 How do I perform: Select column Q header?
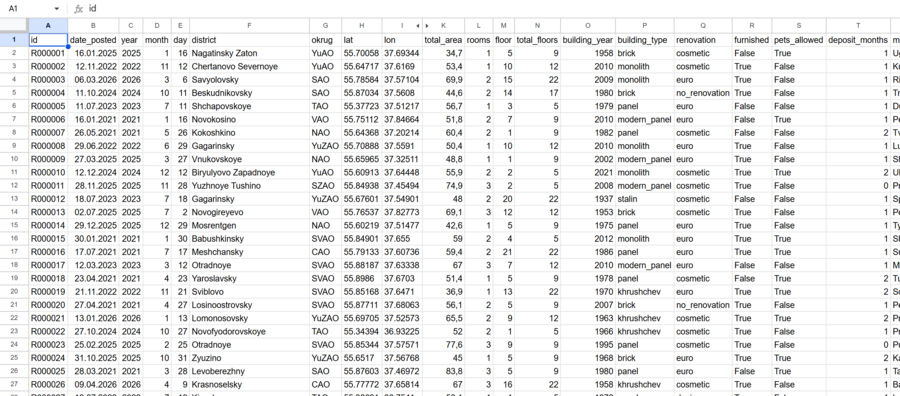[x=703, y=25]
